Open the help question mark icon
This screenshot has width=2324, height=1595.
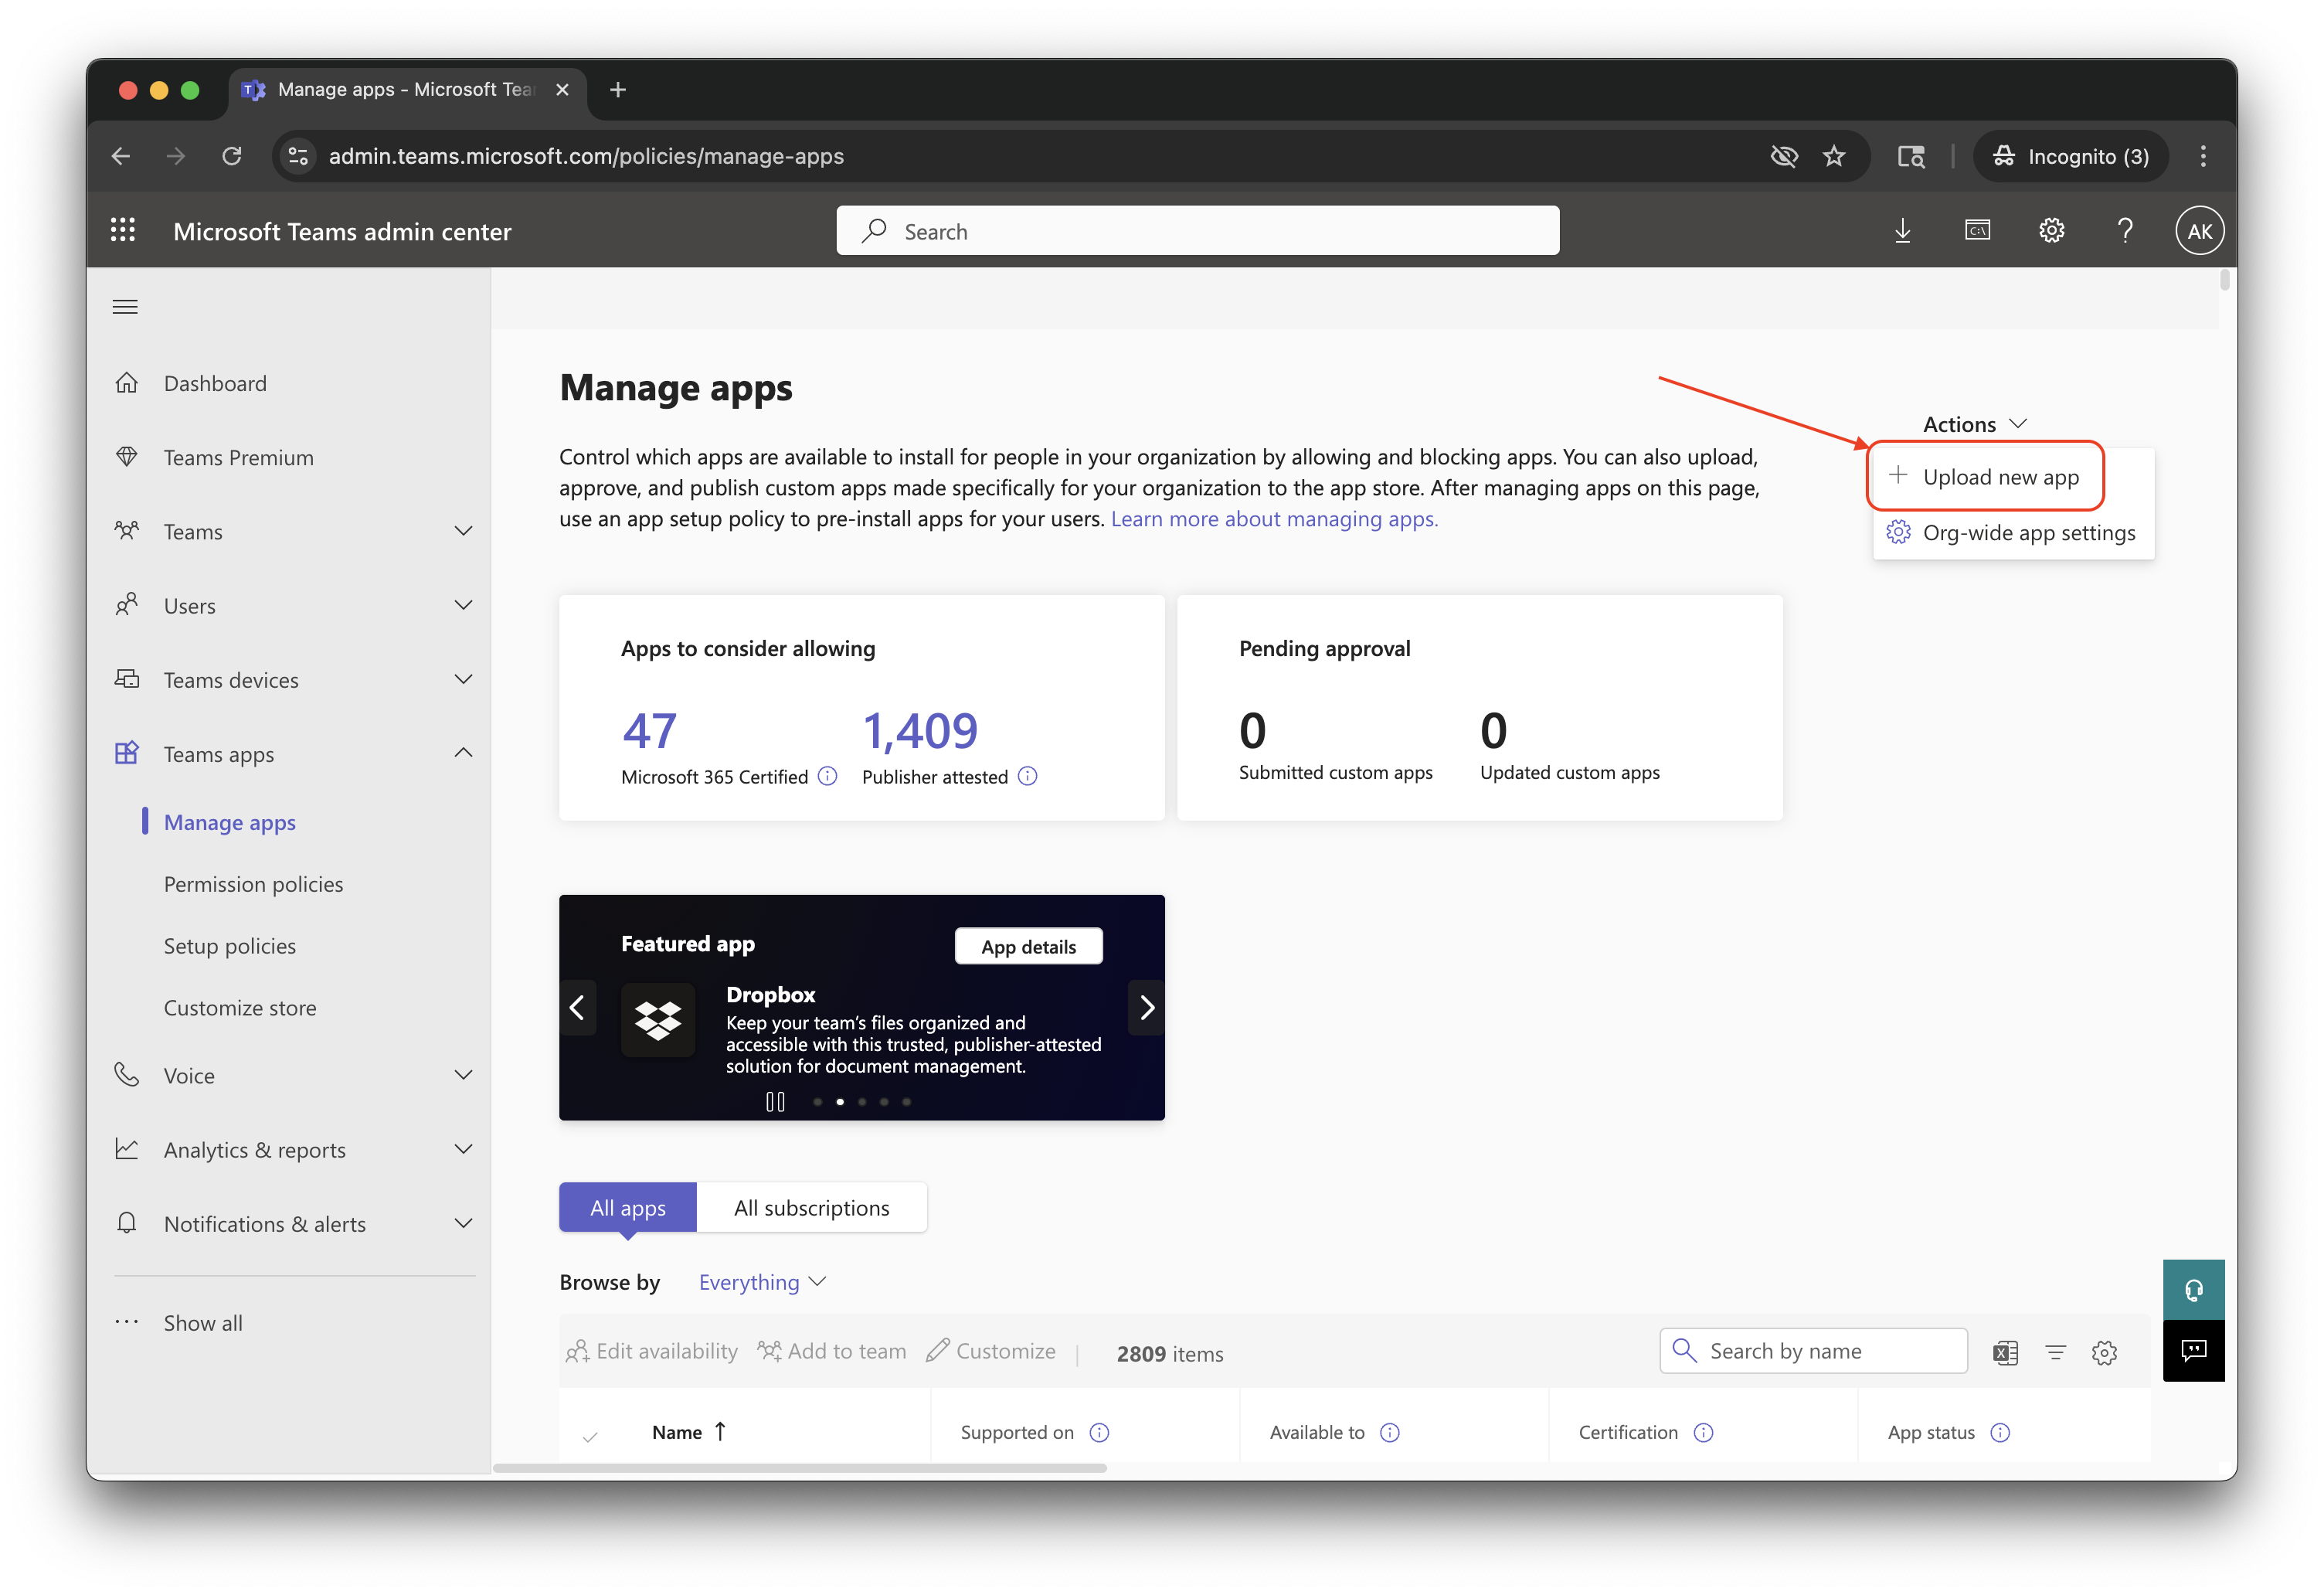tap(2125, 231)
